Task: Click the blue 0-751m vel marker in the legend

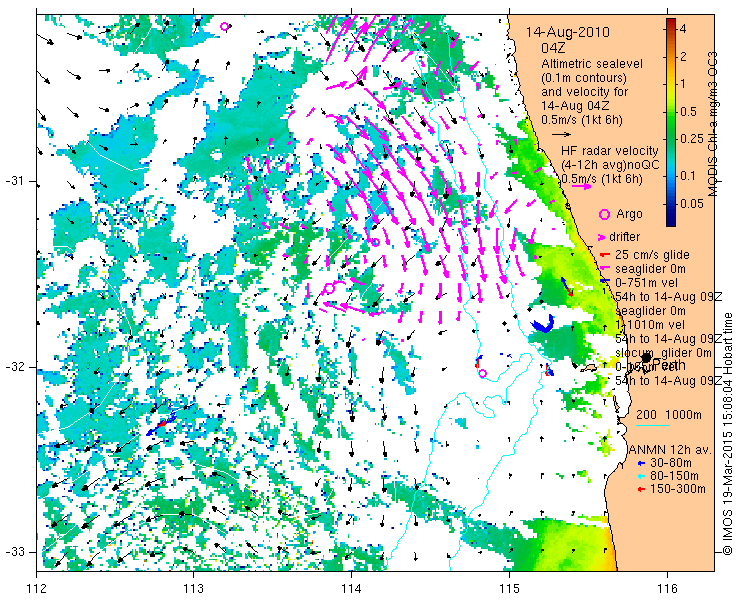Action: (x=605, y=282)
